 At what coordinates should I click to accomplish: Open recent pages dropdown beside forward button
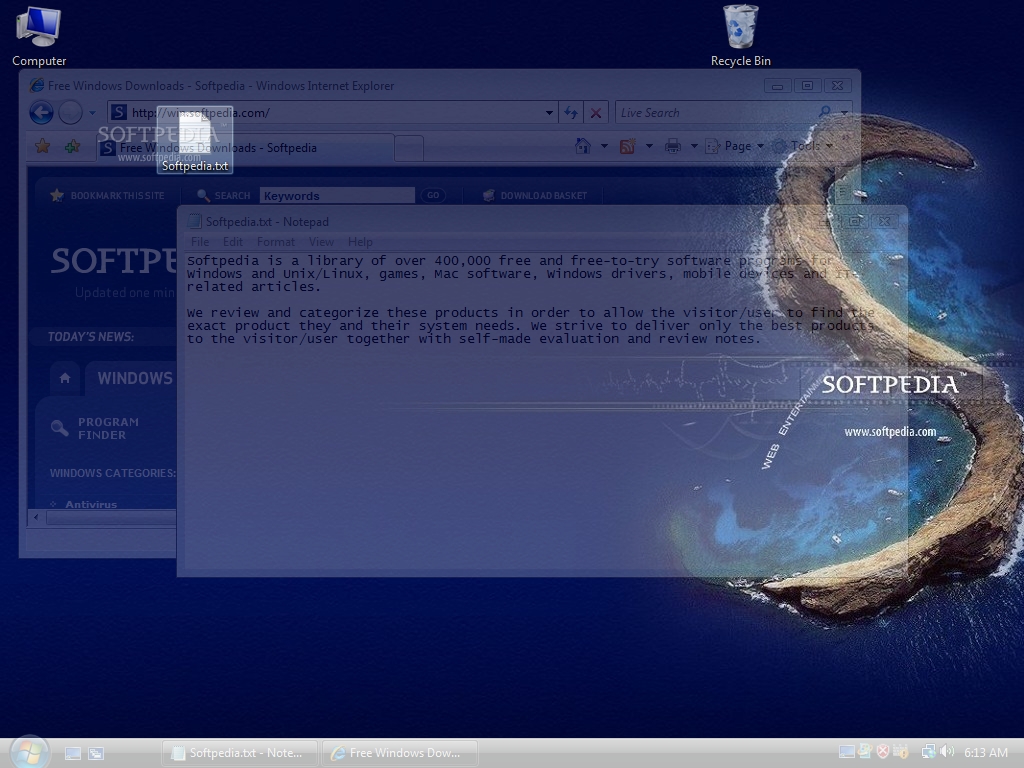[93, 113]
